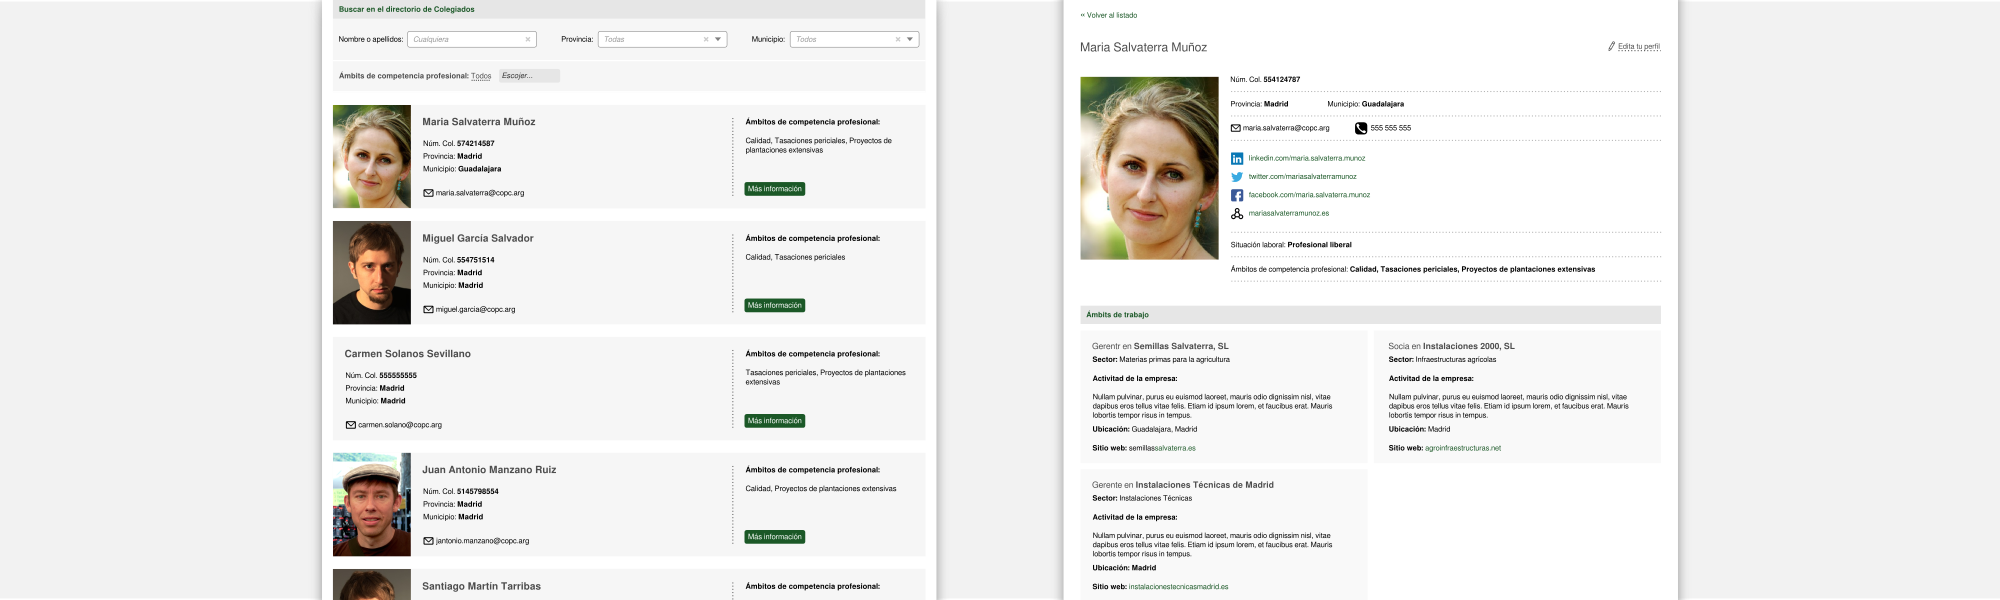Image resolution: width=2000 pixels, height=600 pixels.
Task: Click the pencil icon next to Edita tu perfil
Action: point(1612,46)
